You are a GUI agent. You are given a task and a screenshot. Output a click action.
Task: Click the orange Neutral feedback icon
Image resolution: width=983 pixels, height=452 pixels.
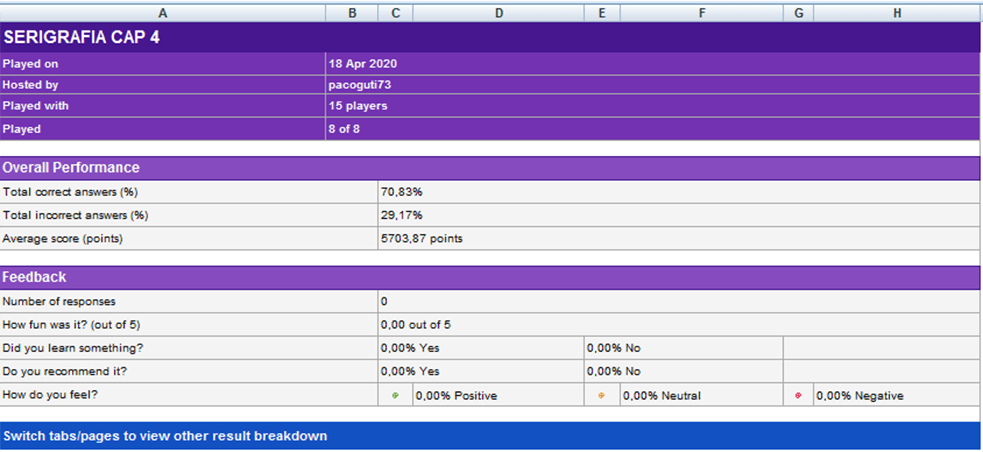(601, 396)
